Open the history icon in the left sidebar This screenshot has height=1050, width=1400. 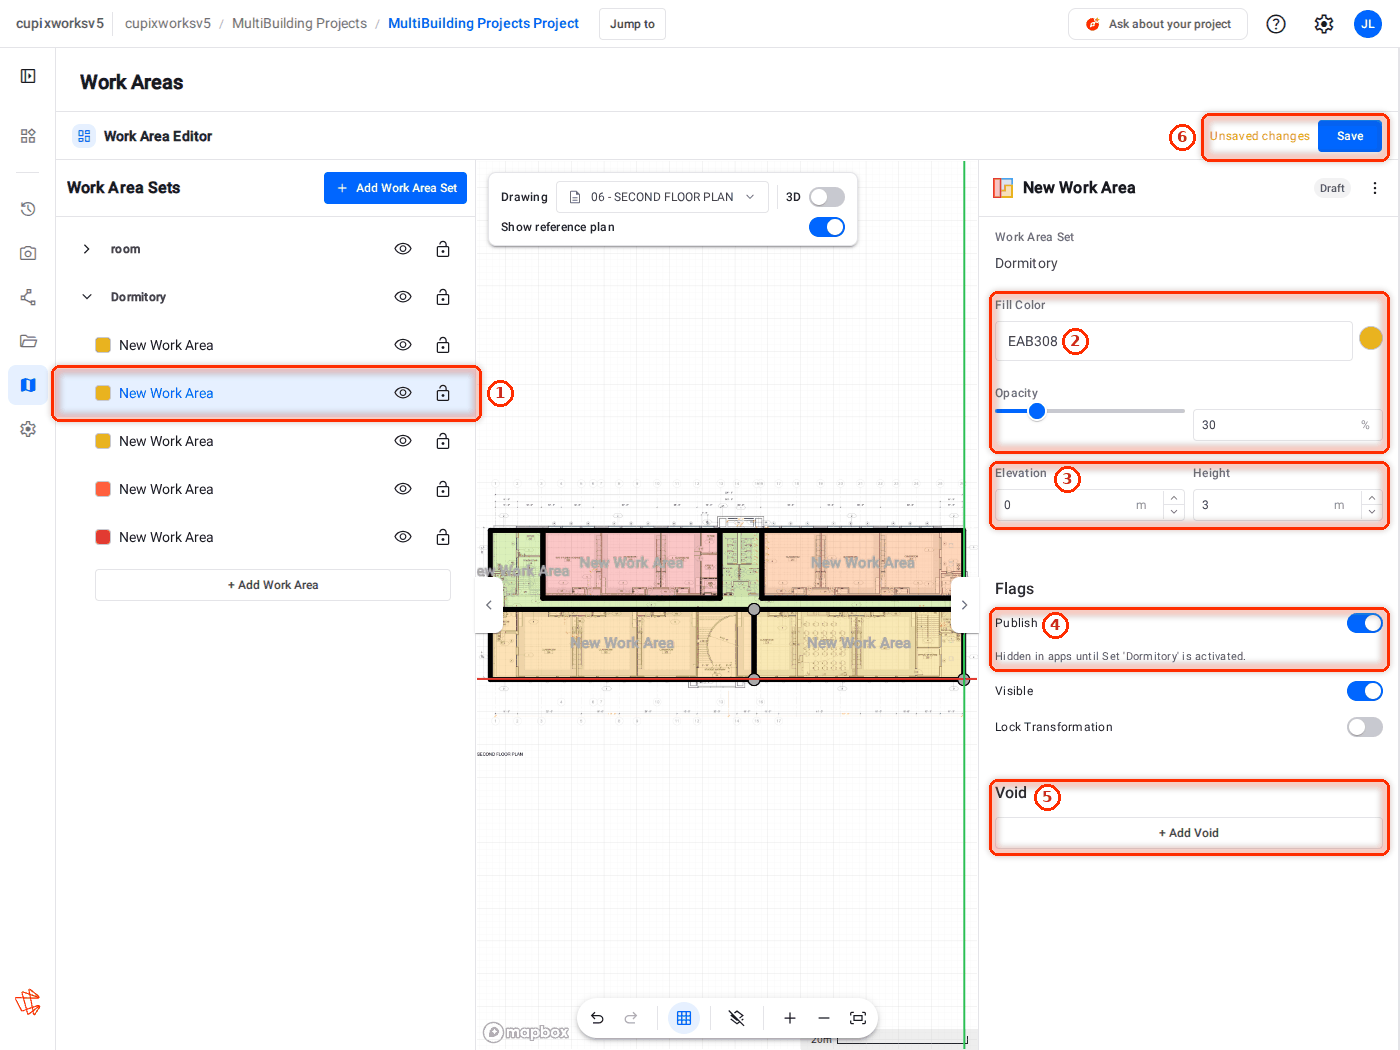(28, 209)
